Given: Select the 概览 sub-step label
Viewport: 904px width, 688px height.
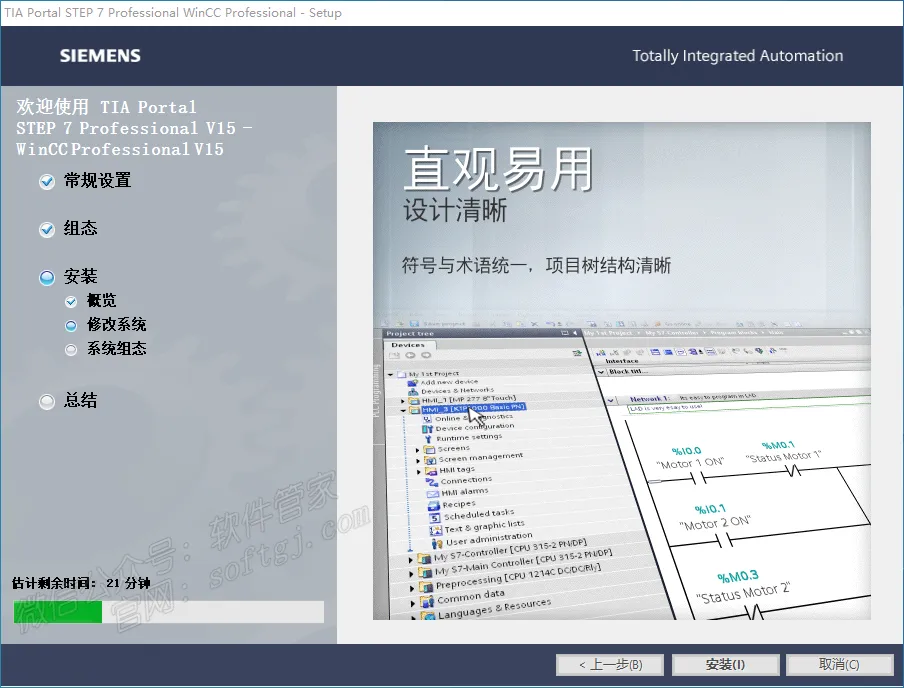Looking at the screenshot, I should pos(101,300).
